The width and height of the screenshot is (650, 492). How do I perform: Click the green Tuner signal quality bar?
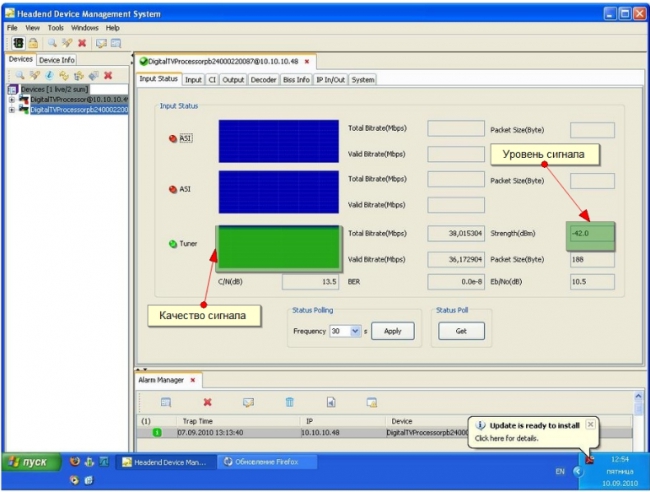coord(279,248)
